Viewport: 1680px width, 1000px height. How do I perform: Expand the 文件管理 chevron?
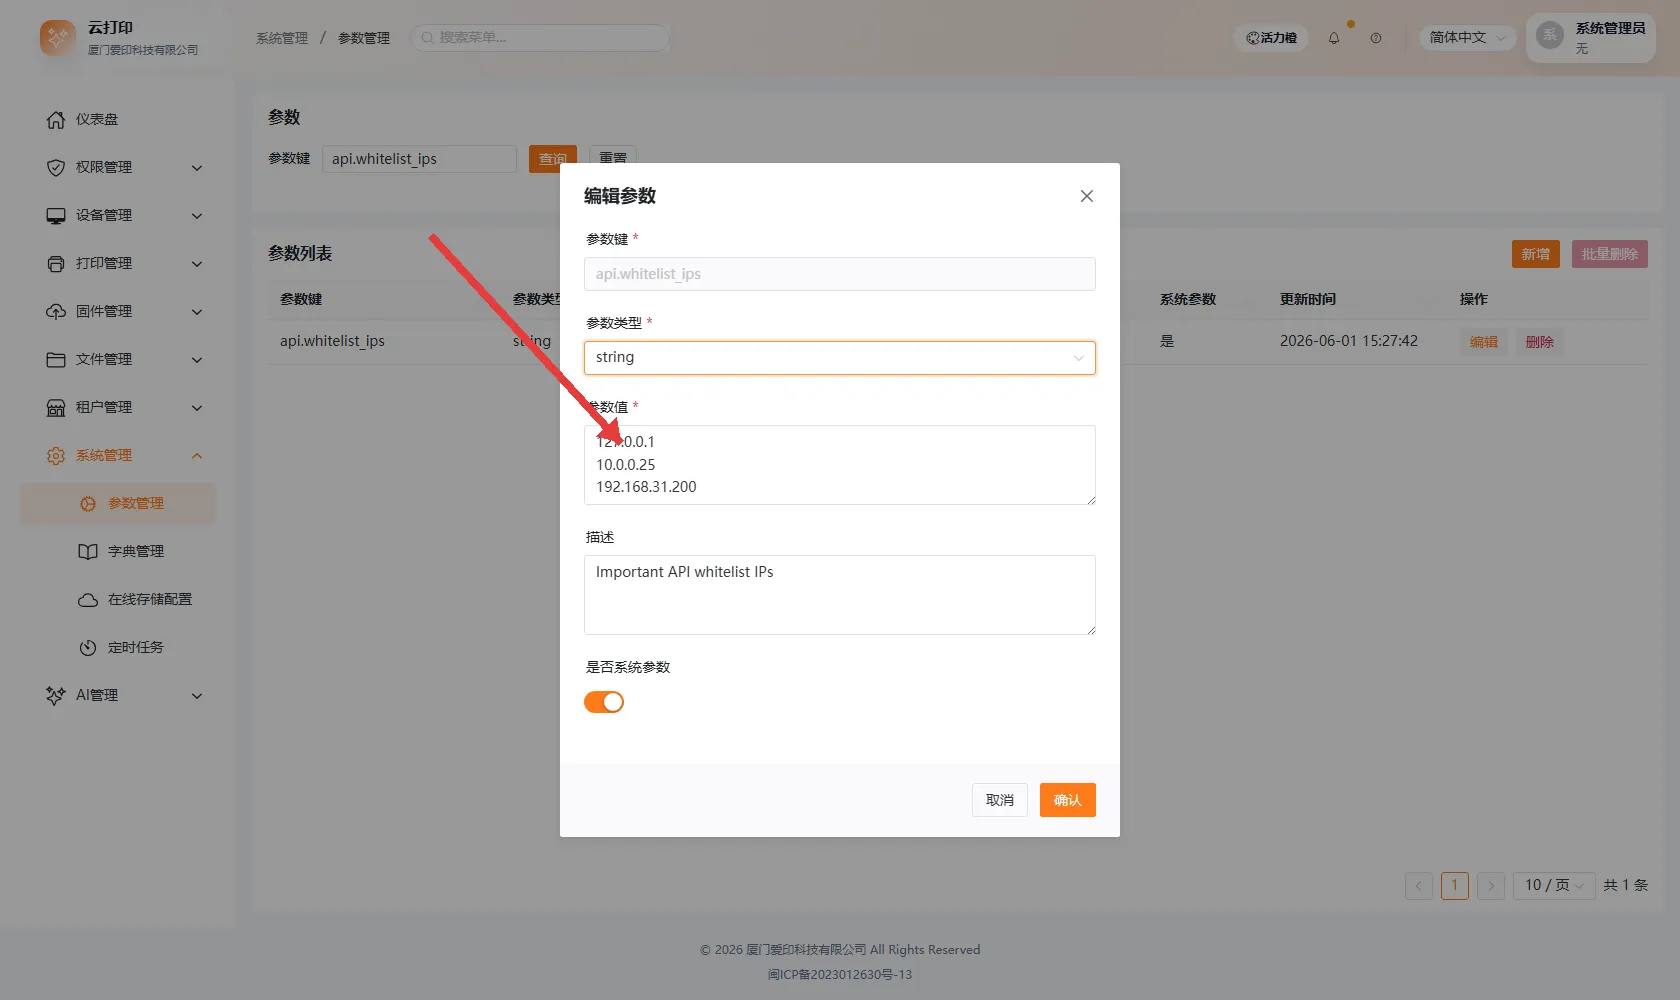click(x=197, y=360)
